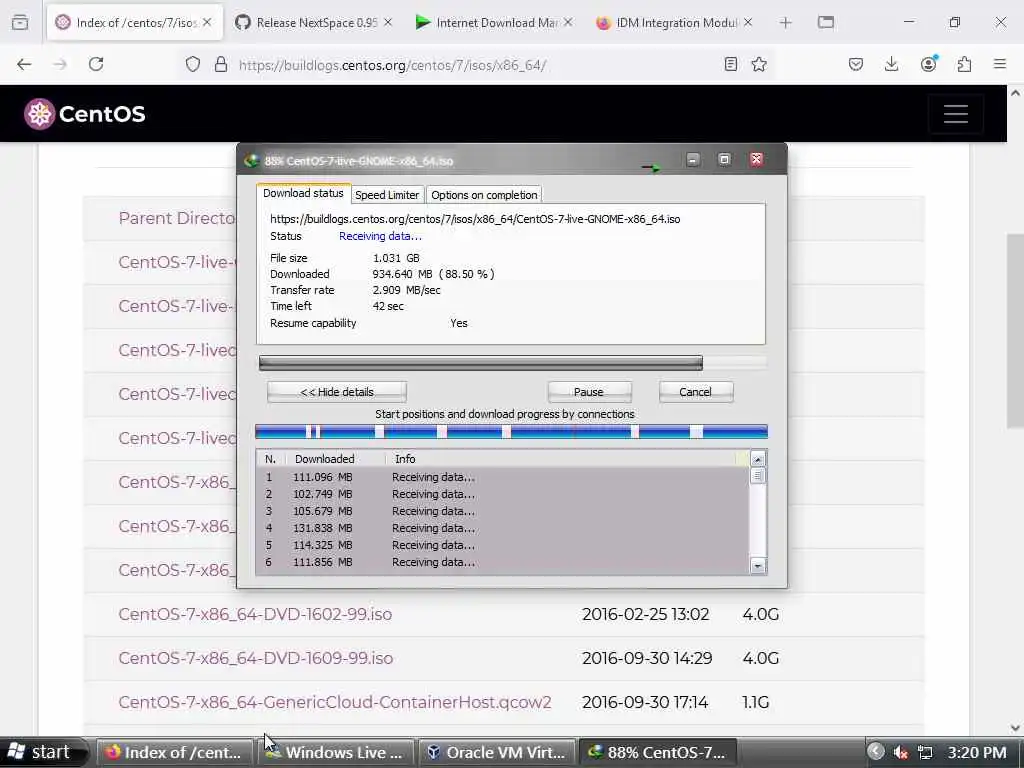
Task: Open CentOS site navigation hamburger menu
Action: [x=955, y=114]
